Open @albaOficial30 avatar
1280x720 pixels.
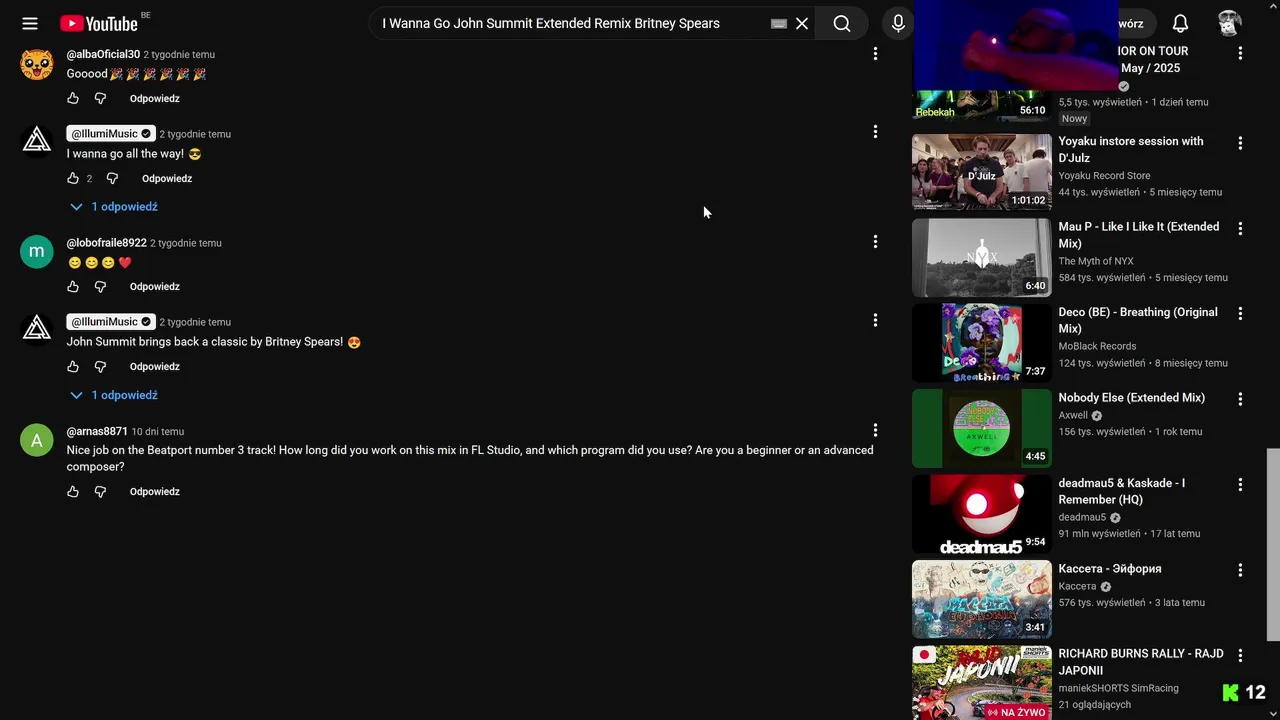pyautogui.click(x=37, y=64)
